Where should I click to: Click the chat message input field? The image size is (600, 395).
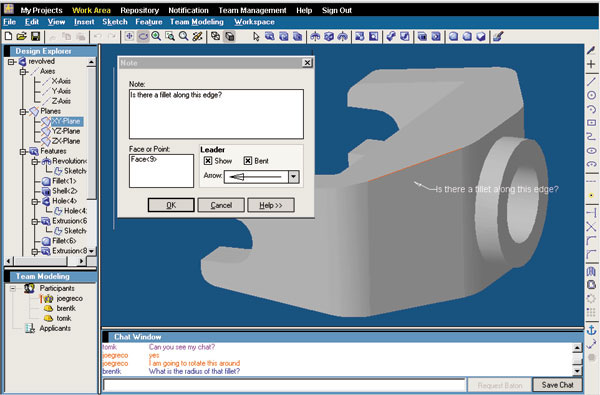[x=284, y=384]
